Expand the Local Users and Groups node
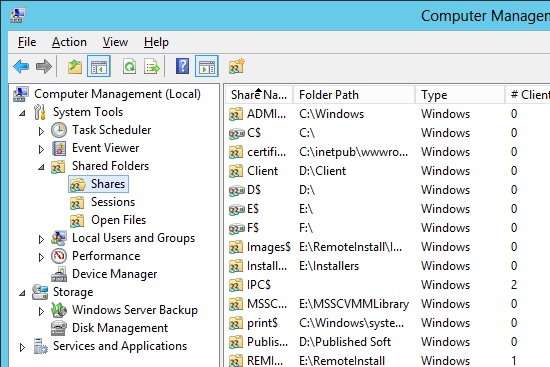This screenshot has width=550, height=367. click(41, 239)
